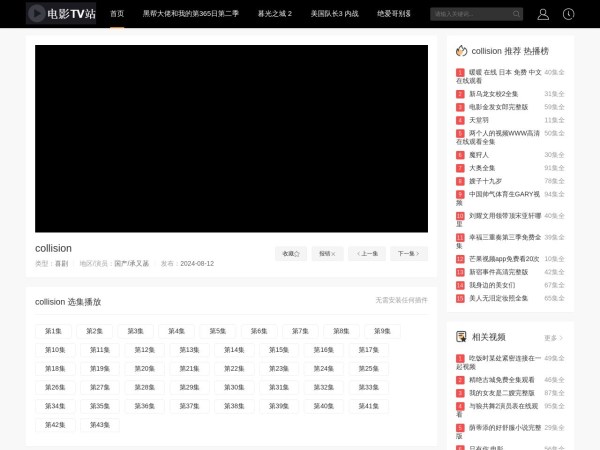Screen dimensions: 600x450
Task: Go to next episode 下一集
Action: pyautogui.click(x=408, y=254)
